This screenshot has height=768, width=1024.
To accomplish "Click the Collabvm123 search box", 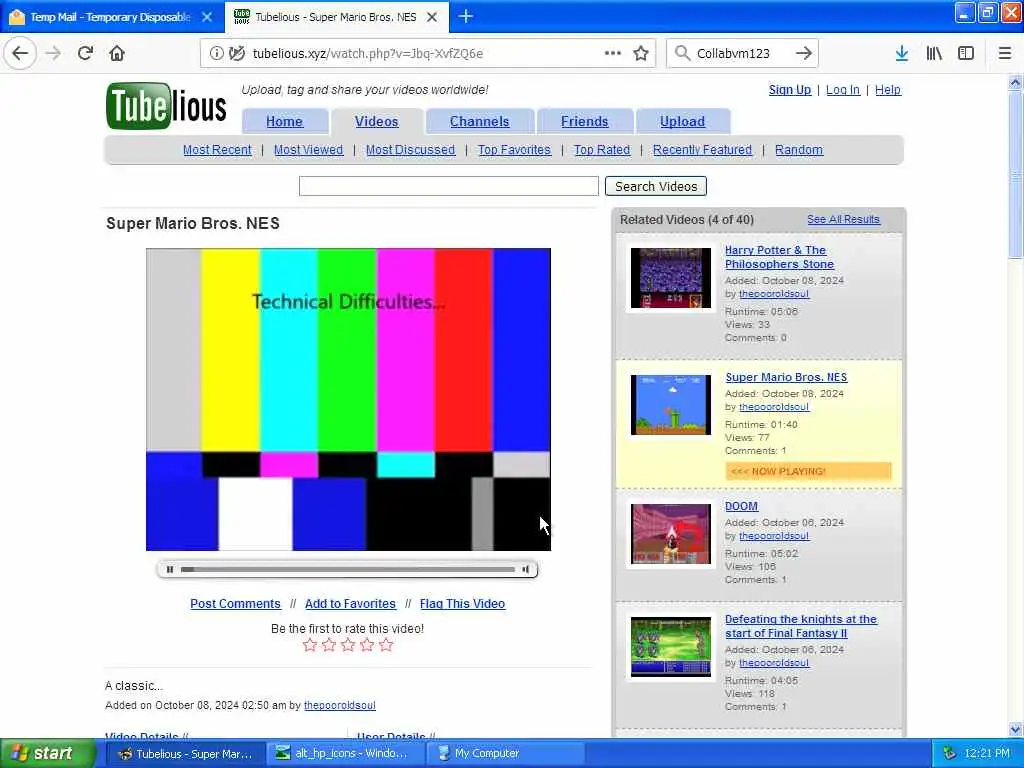I will (x=742, y=53).
